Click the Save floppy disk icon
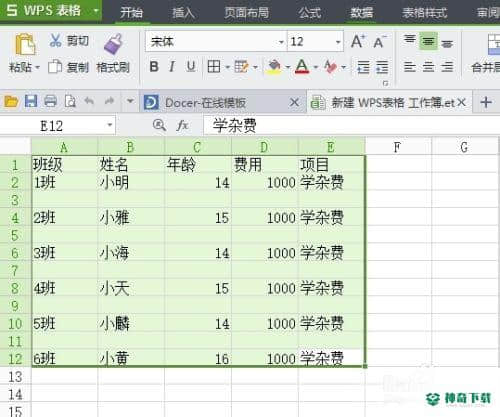 point(31,101)
